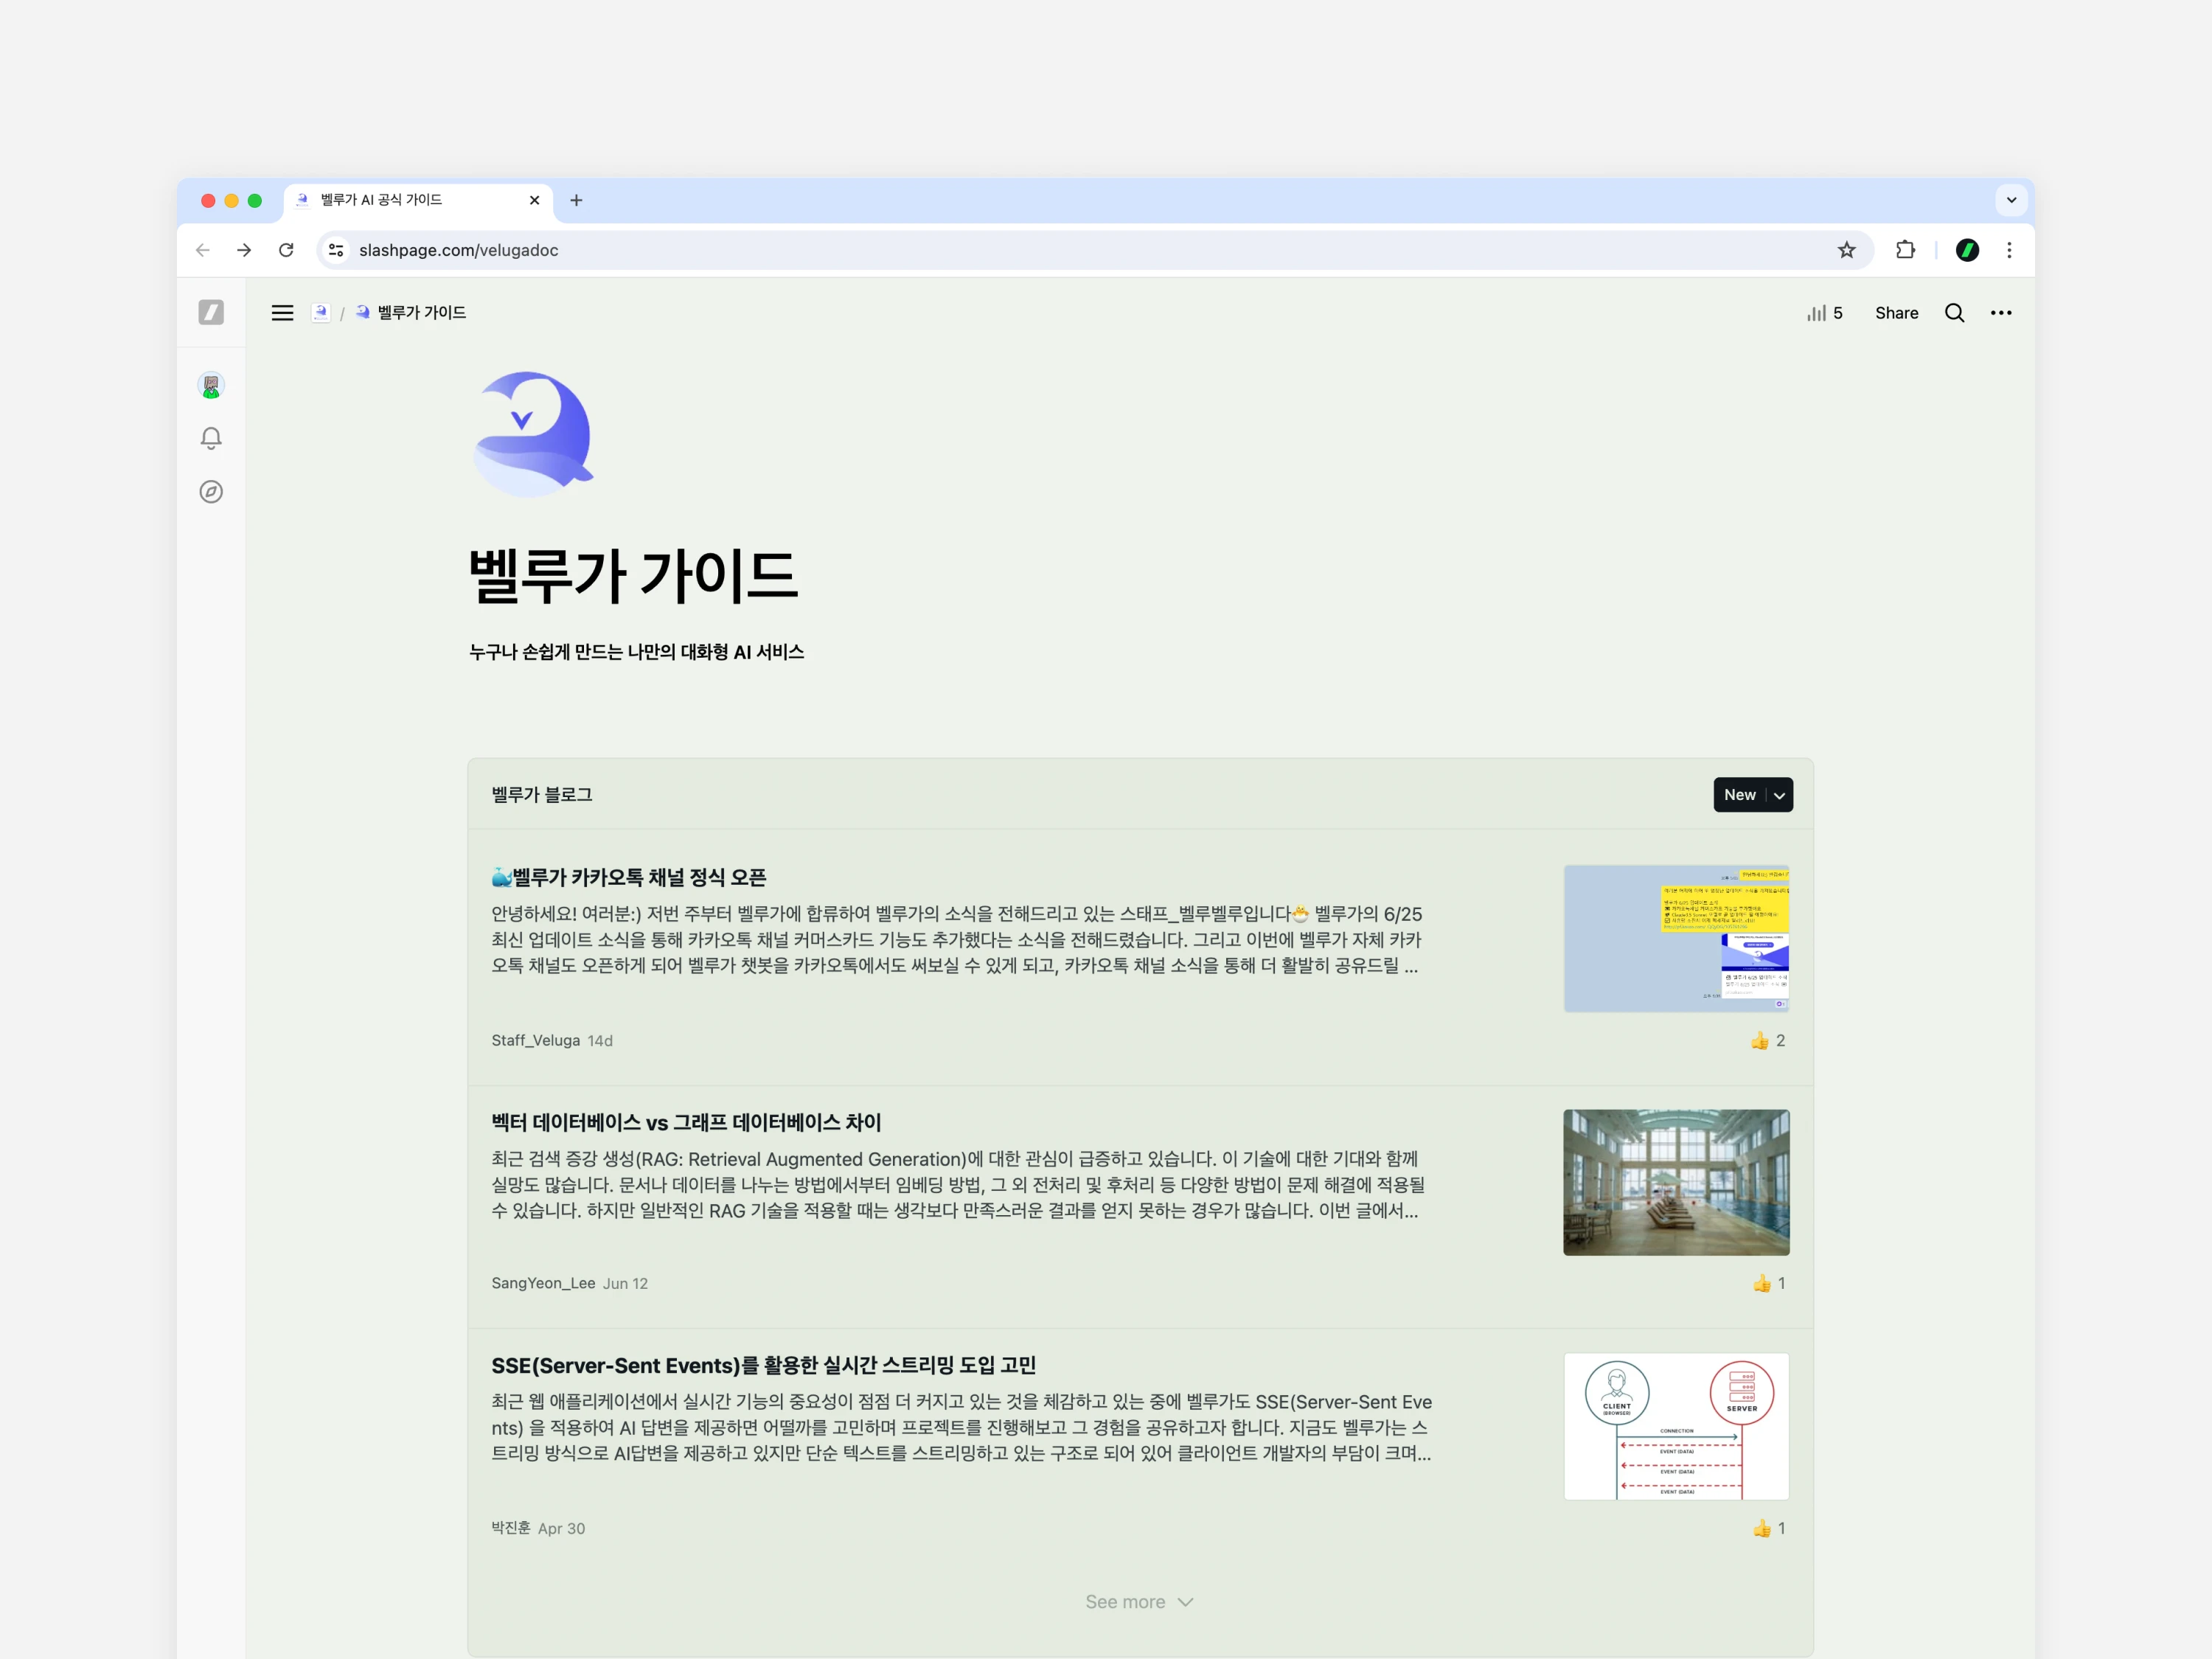Open the New button dropdown arrow
This screenshot has height=1659, width=2212.
[x=1780, y=795]
